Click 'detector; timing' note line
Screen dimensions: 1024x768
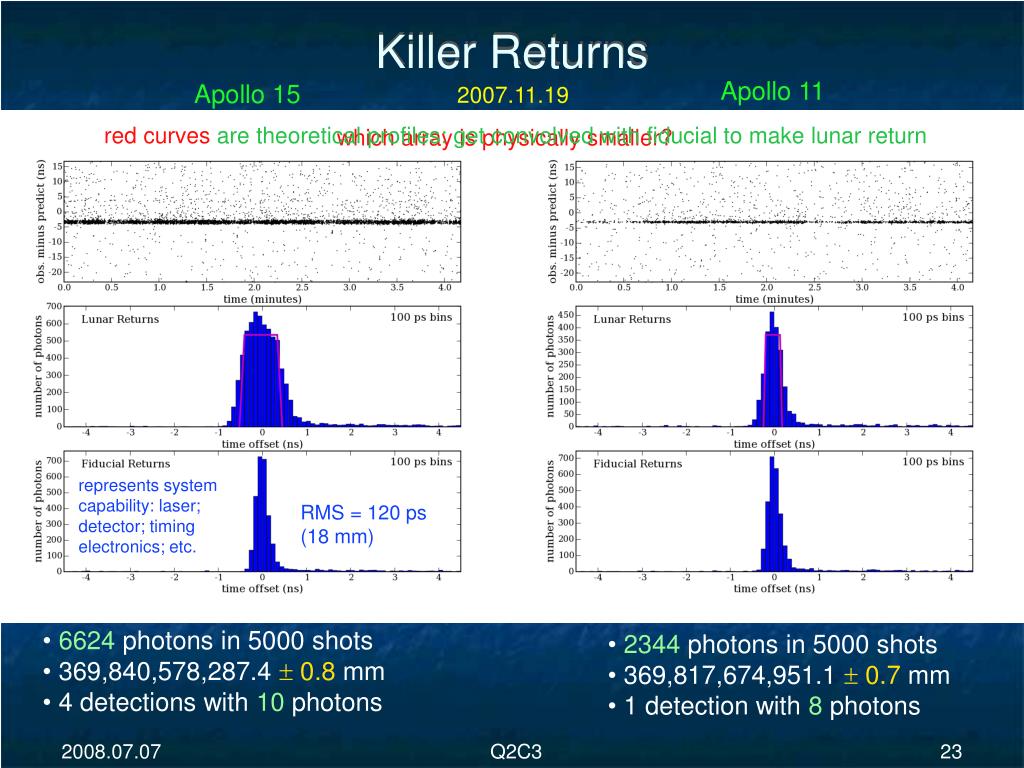click(136, 526)
